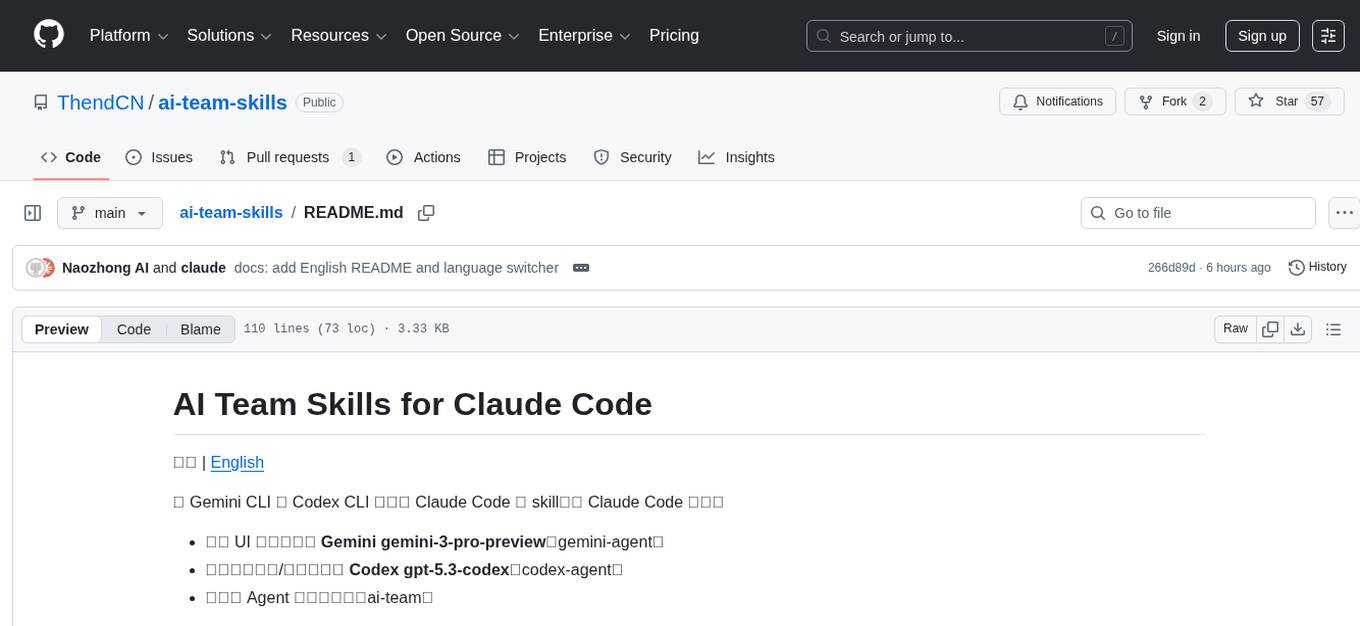
Task: Expand the commit message ellipsis
Action: pyautogui.click(x=581, y=268)
